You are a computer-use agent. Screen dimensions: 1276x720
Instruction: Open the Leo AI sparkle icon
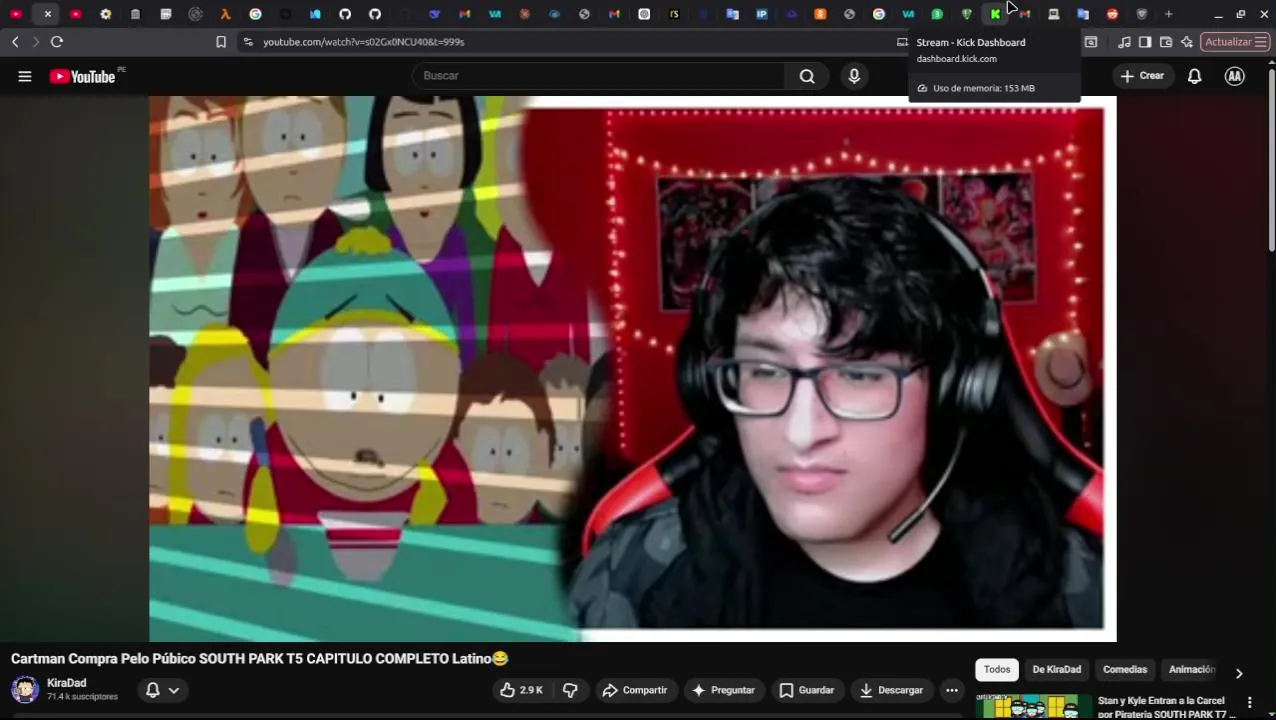(x=1187, y=42)
